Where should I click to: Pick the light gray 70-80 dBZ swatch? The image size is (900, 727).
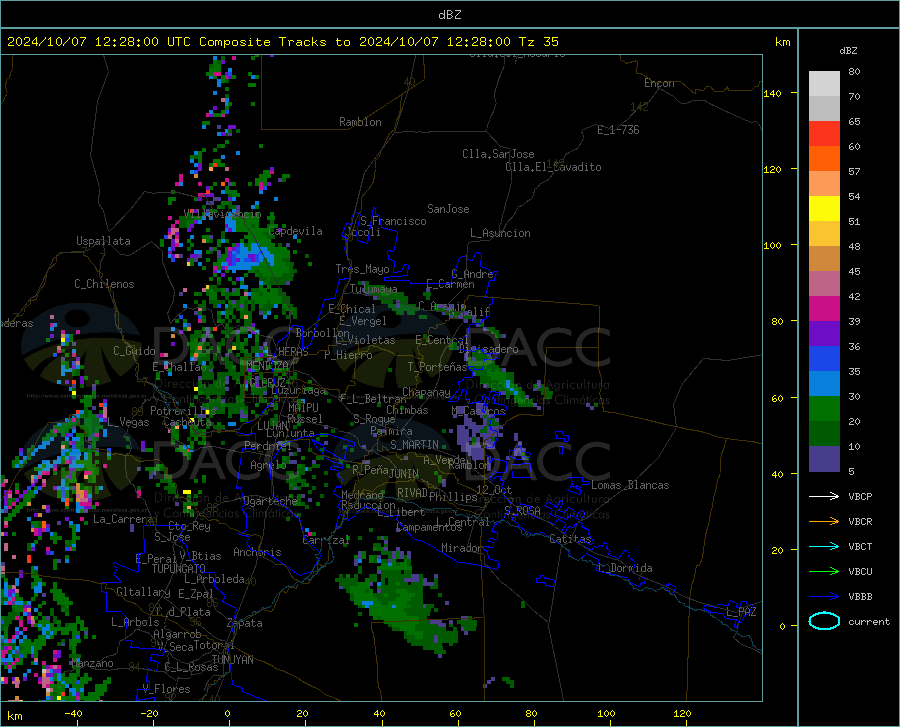point(824,84)
